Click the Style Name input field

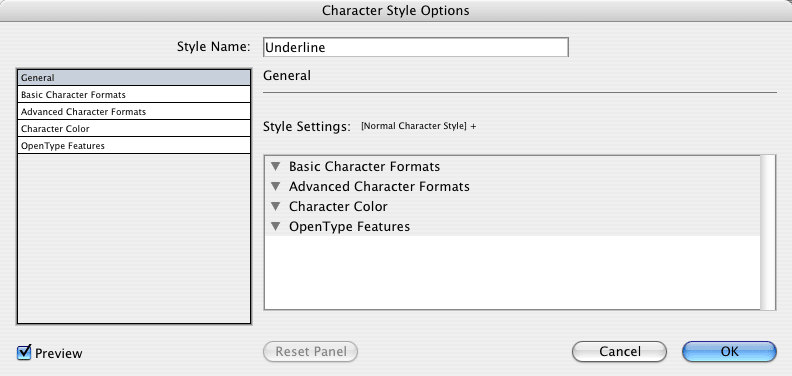tap(416, 47)
